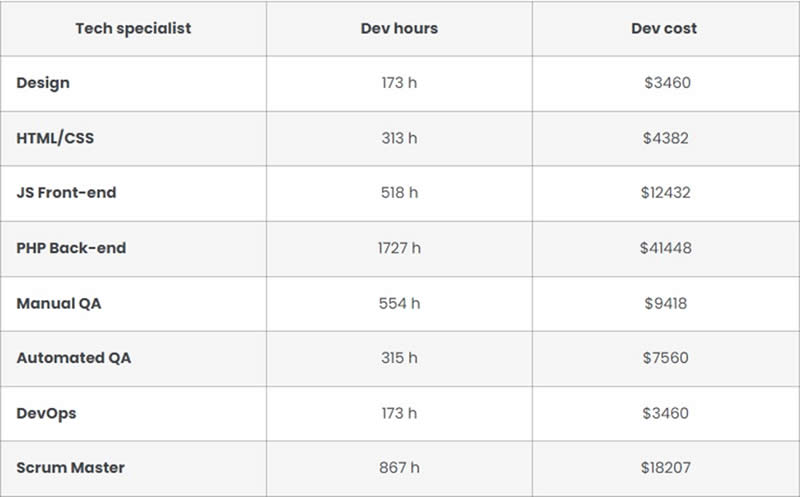Select the Automated QA row label
The width and height of the screenshot is (800, 497).
pos(74,358)
